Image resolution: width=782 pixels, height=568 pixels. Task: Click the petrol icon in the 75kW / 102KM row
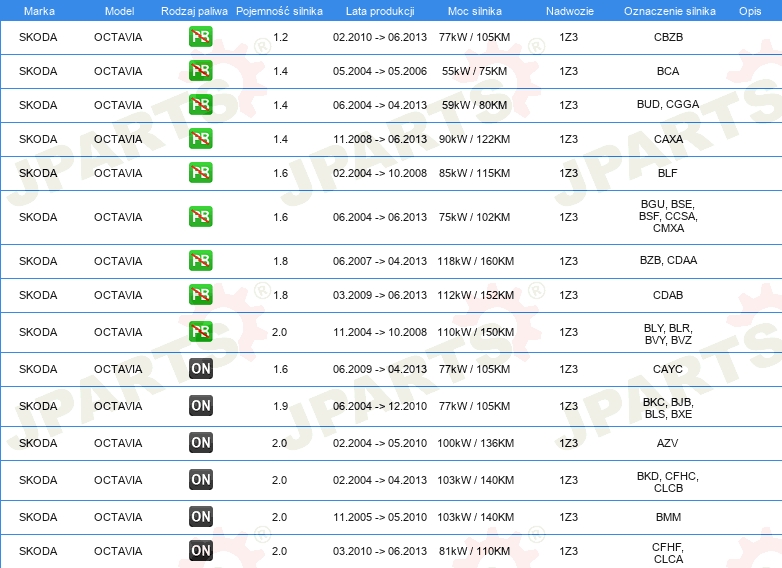click(200, 216)
